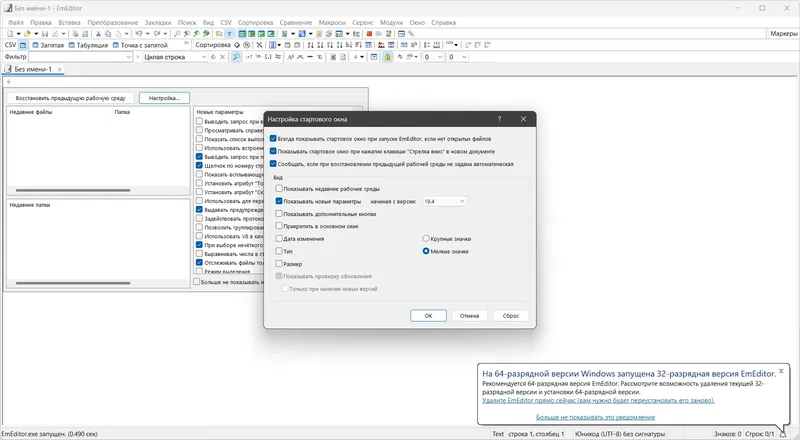The height and width of the screenshot is (440, 800).
Task: Check 'Больше не показывать' in start window
Action: click(196, 282)
